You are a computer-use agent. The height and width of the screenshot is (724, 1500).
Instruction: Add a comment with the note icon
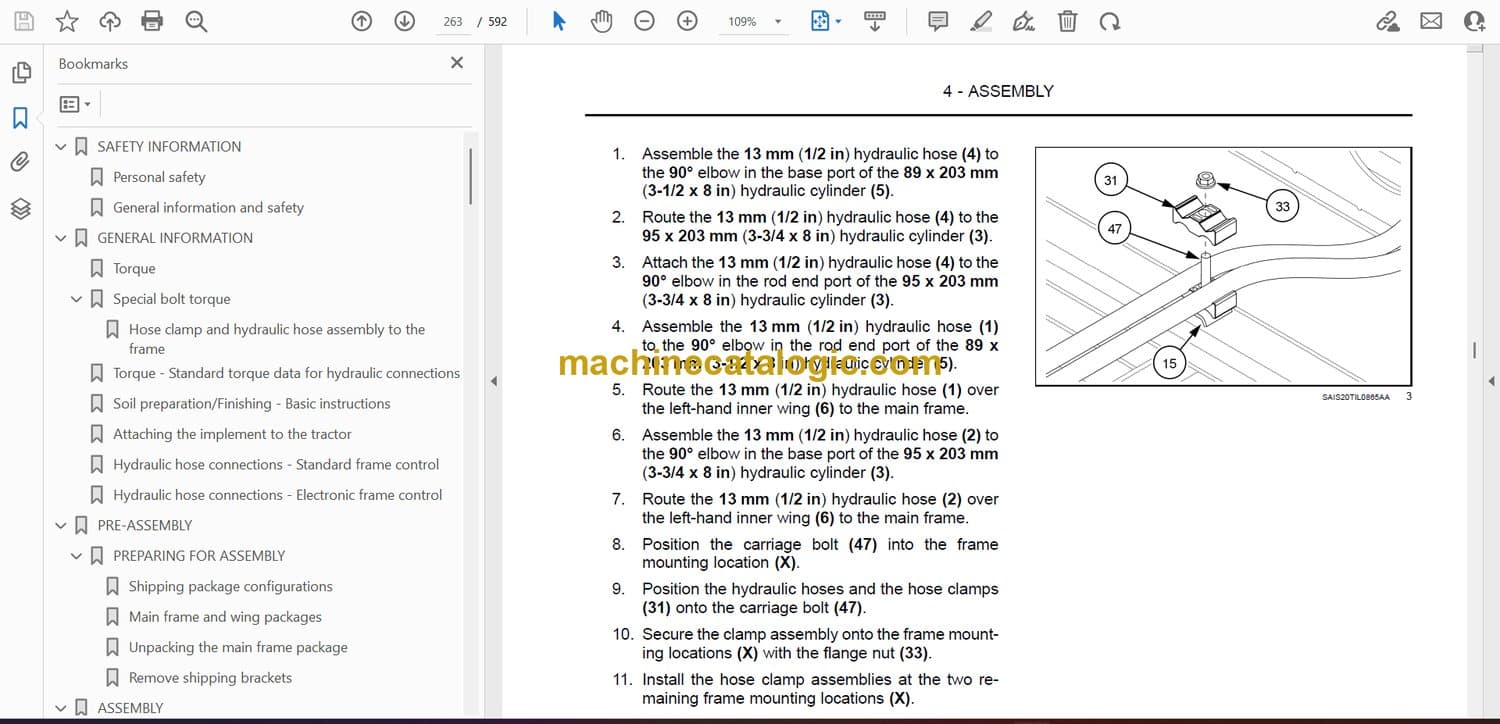click(x=938, y=21)
